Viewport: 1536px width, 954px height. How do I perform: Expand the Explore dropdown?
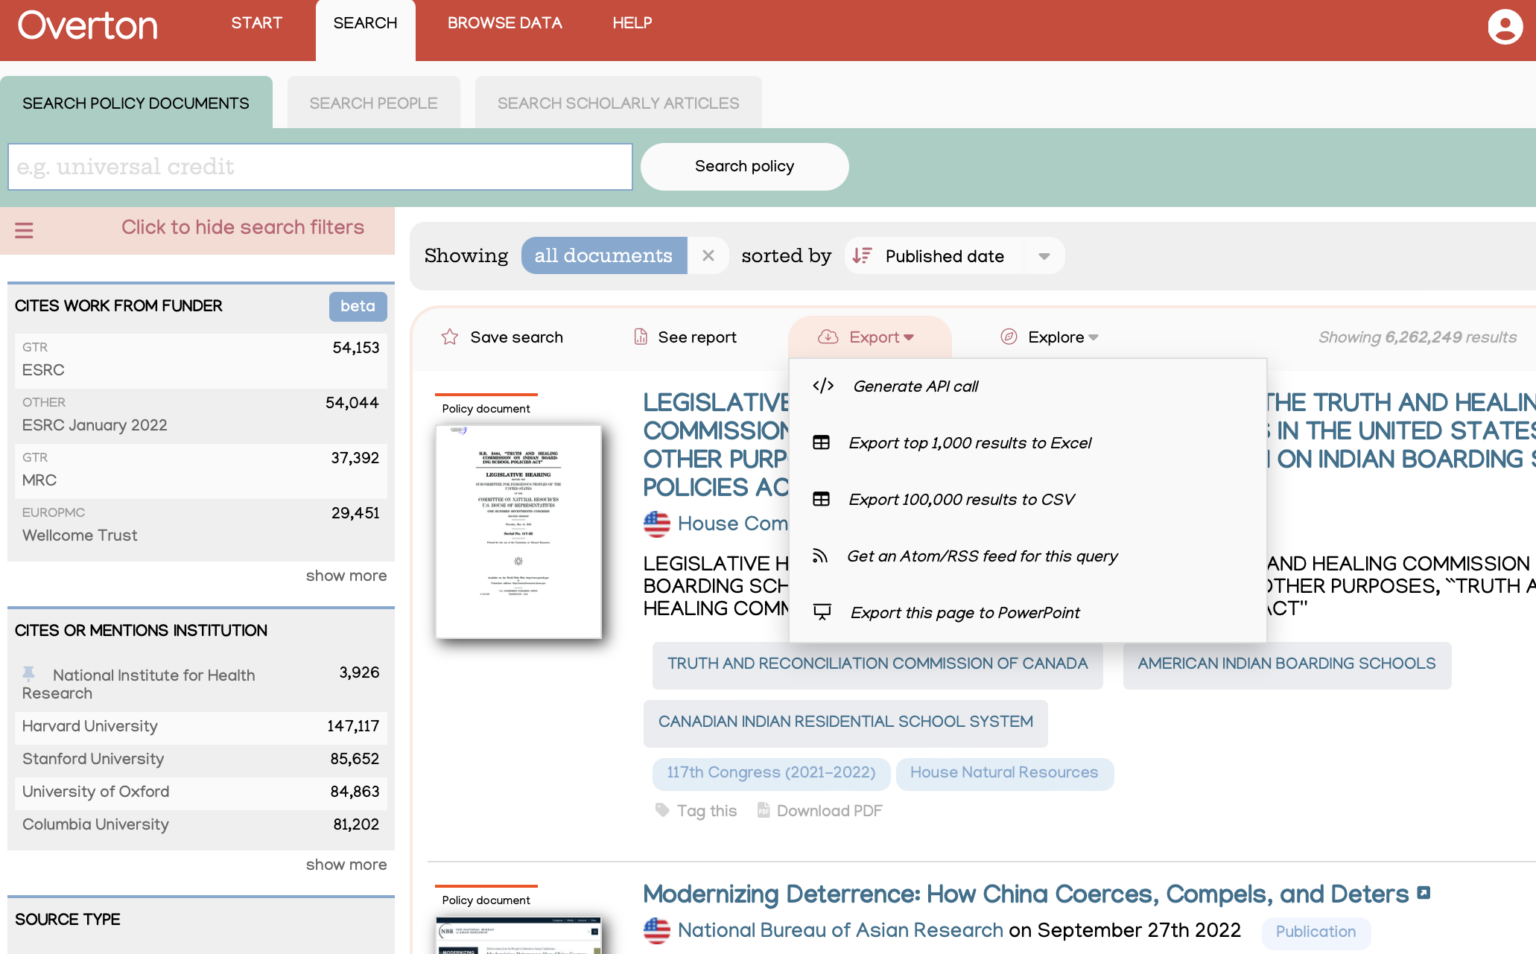click(1049, 337)
